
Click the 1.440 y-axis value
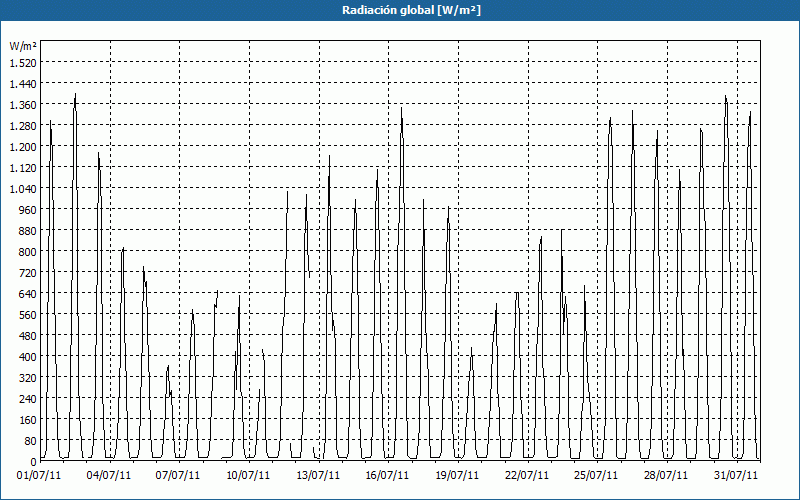click(23, 84)
